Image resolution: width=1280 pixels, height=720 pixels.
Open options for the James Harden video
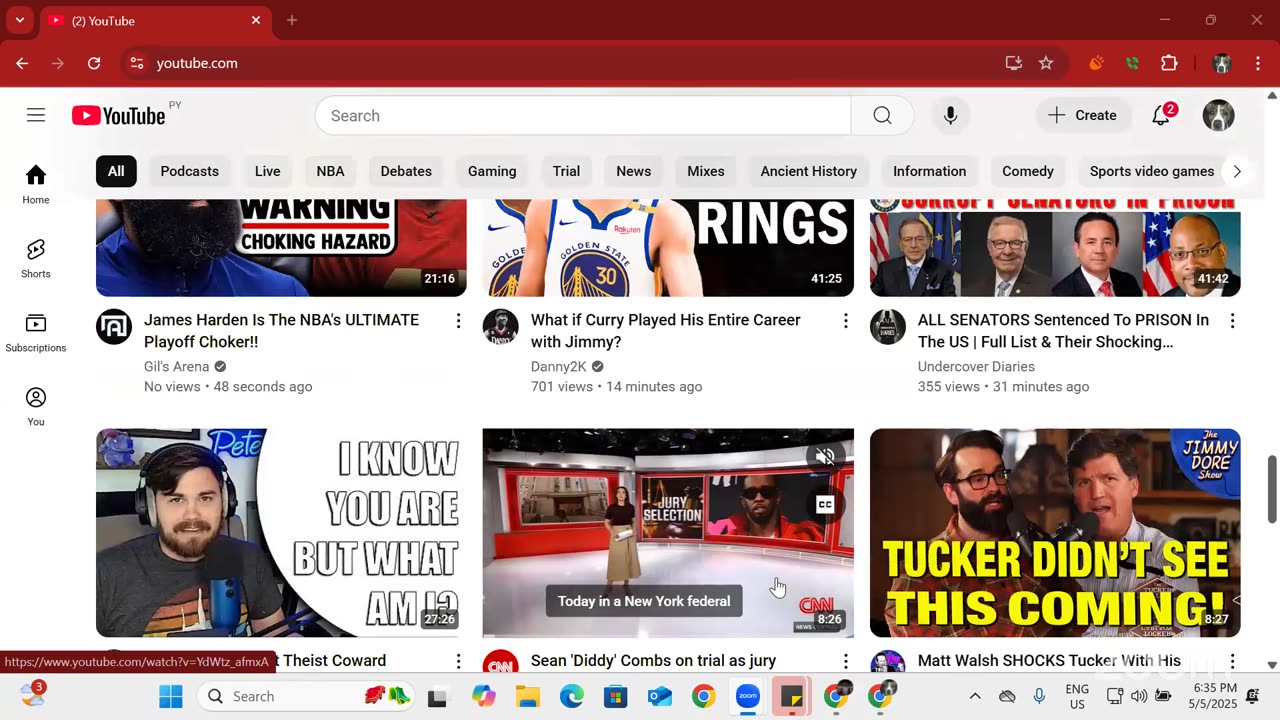tap(458, 321)
